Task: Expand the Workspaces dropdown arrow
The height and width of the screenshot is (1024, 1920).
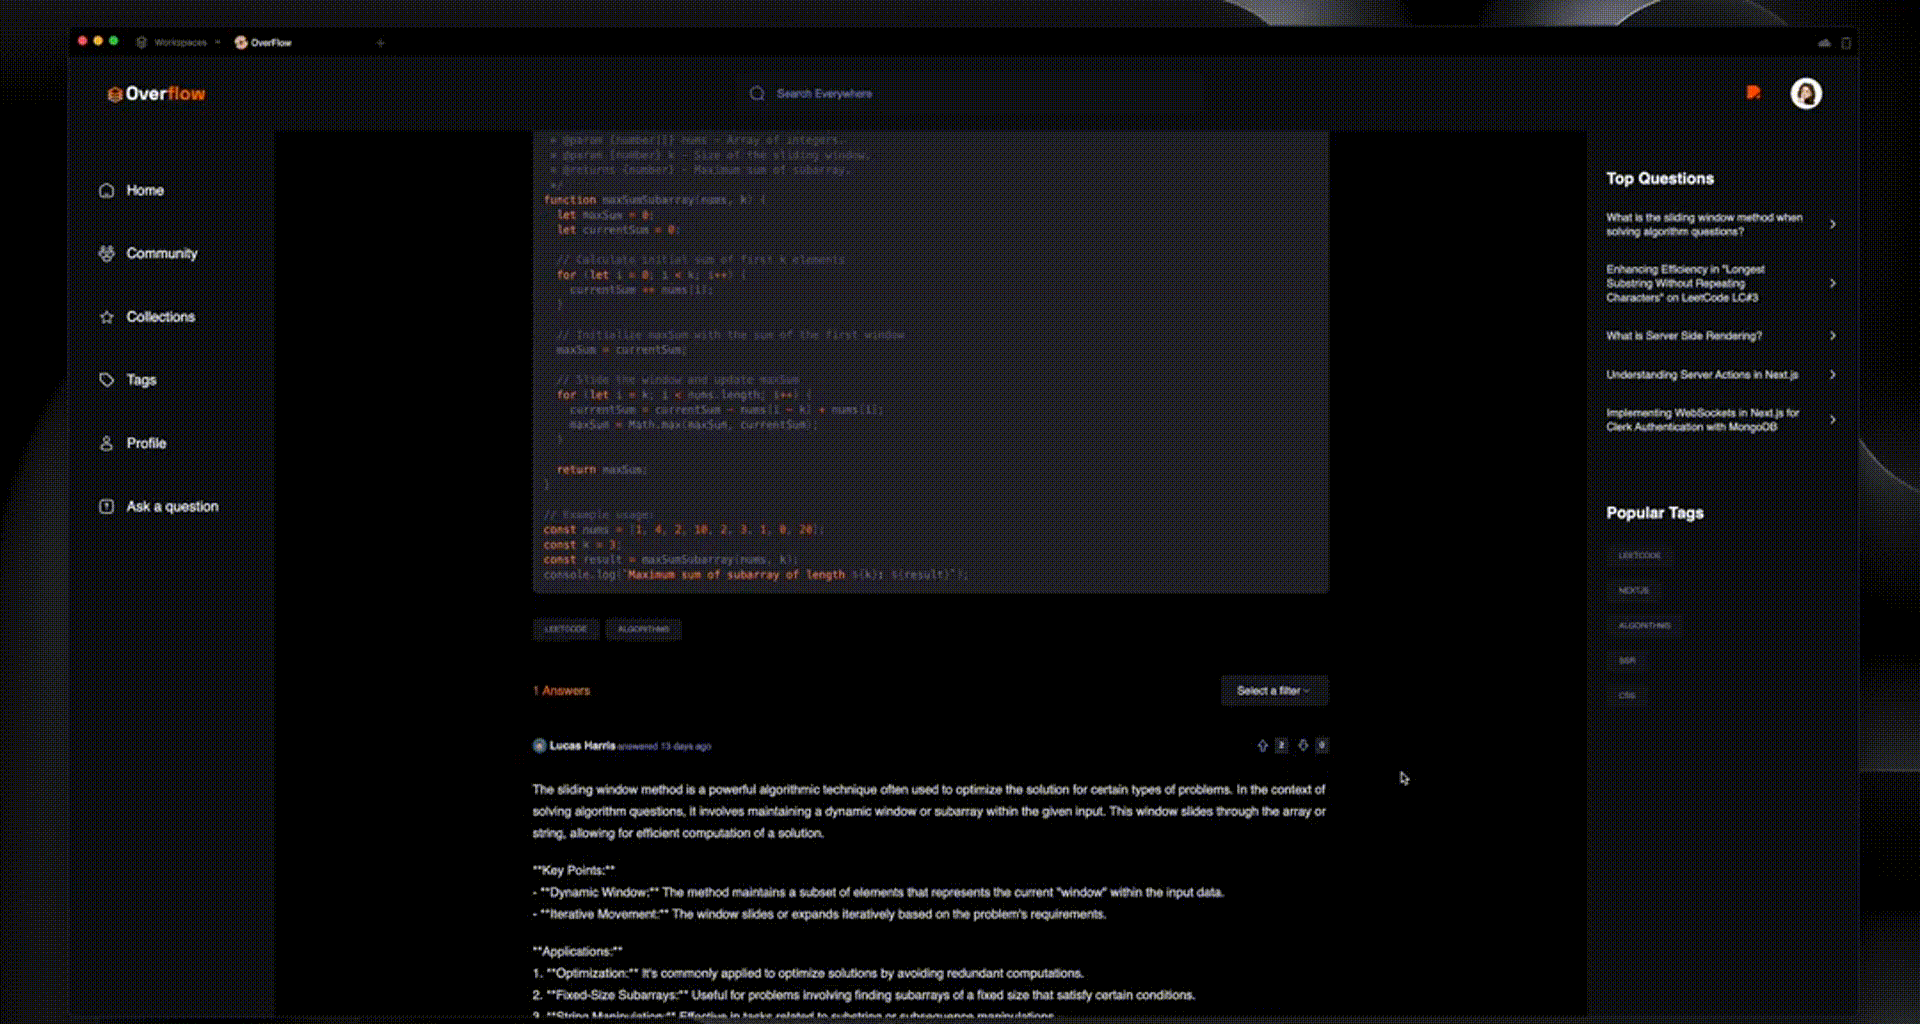Action: click(217, 42)
